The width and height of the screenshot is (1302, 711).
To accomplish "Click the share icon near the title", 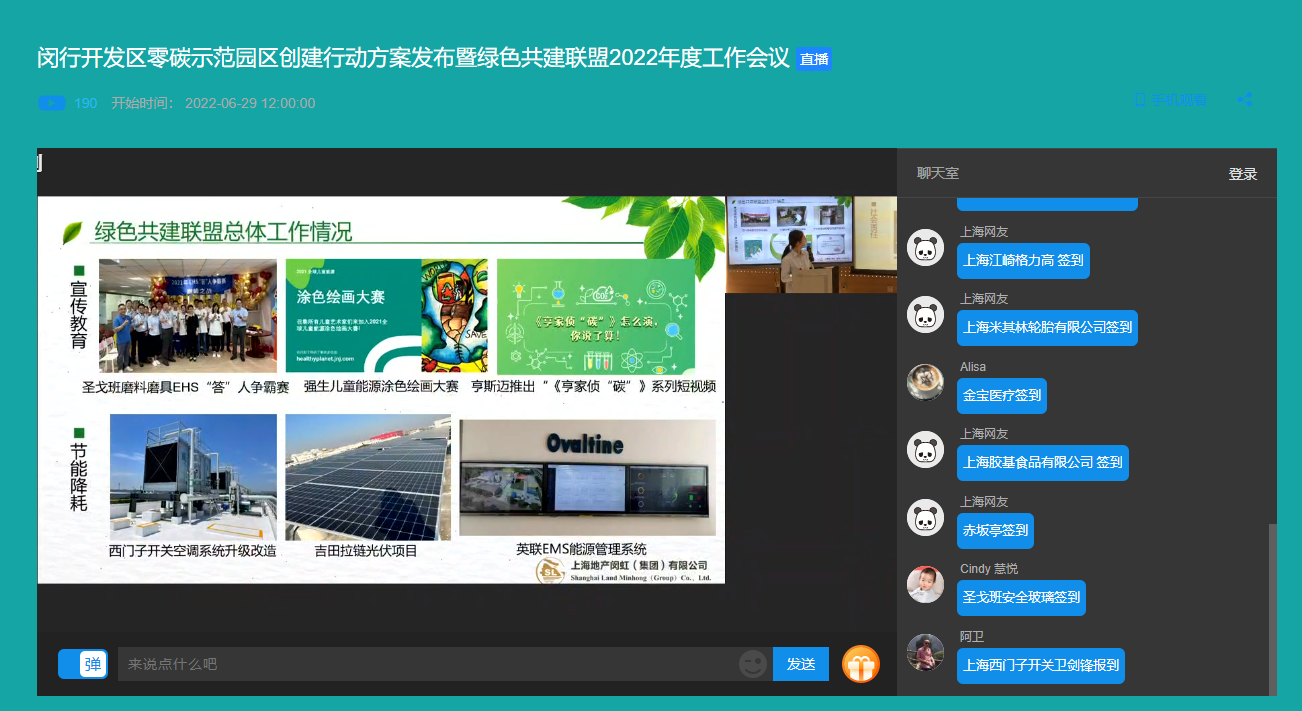I will pos(1245,100).
